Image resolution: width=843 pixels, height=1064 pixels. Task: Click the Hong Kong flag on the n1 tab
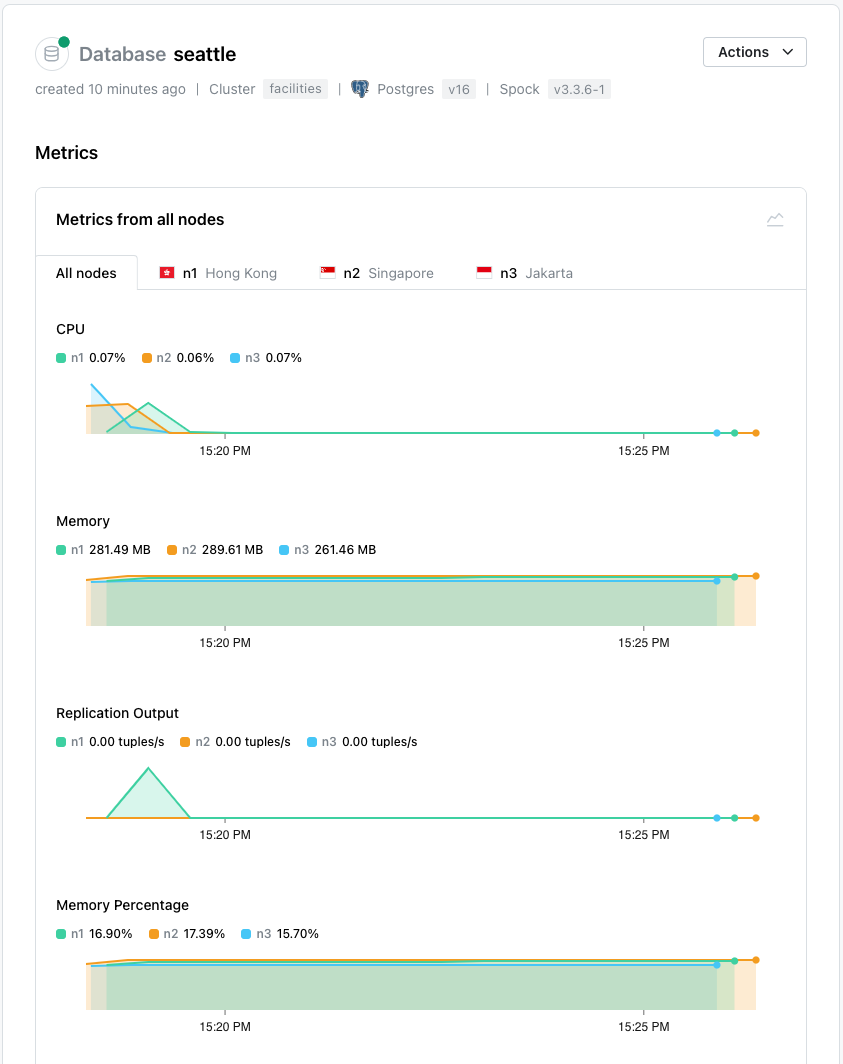tap(166, 271)
